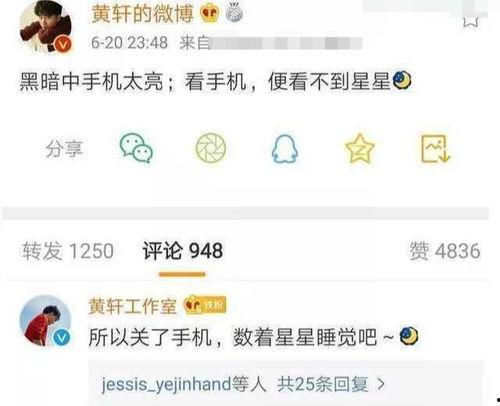The image size is (500, 406).
Task: Open 黄轩的微博 profile avatar
Action: pyautogui.click(x=46, y=27)
